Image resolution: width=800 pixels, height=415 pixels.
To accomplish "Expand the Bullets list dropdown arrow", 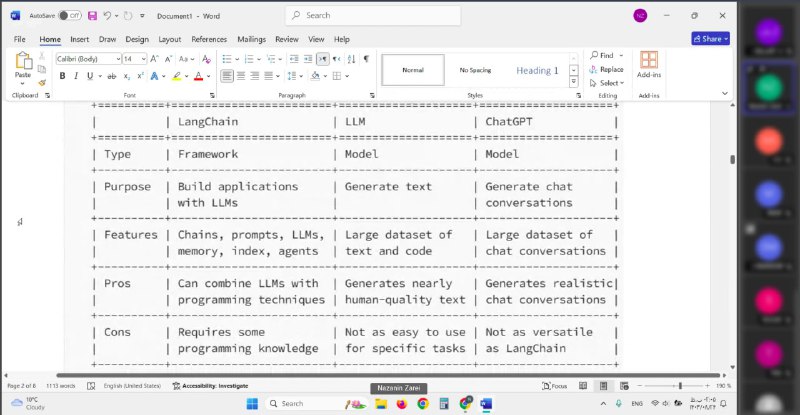I will (x=237, y=60).
